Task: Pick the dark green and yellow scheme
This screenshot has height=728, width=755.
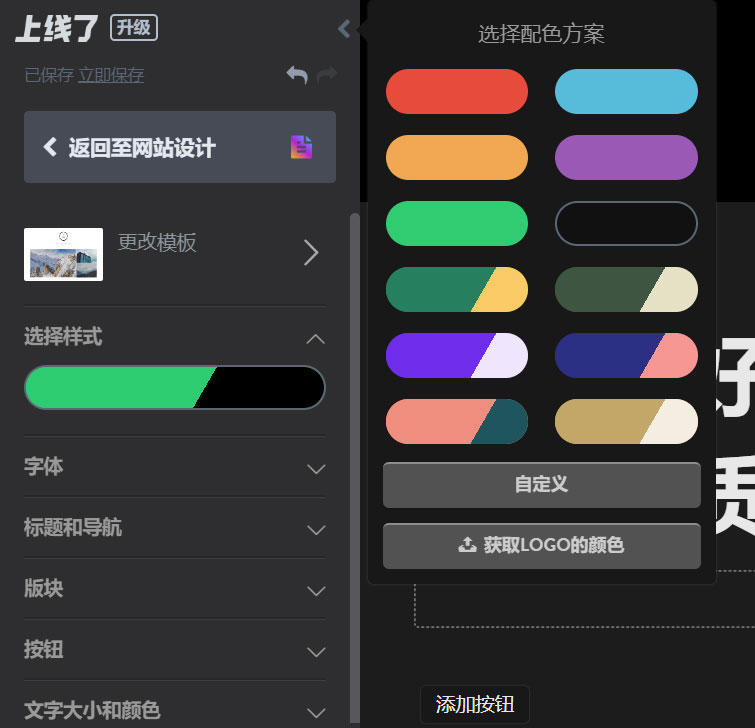Action: pyautogui.click(x=457, y=289)
